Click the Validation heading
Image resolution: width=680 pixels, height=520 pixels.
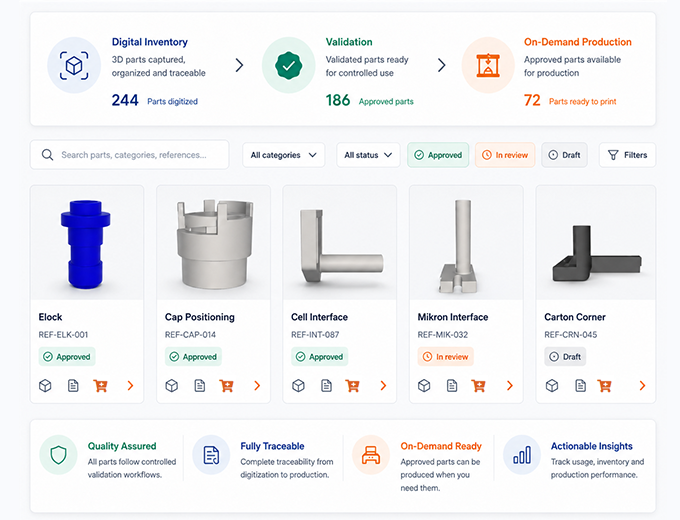tap(349, 42)
